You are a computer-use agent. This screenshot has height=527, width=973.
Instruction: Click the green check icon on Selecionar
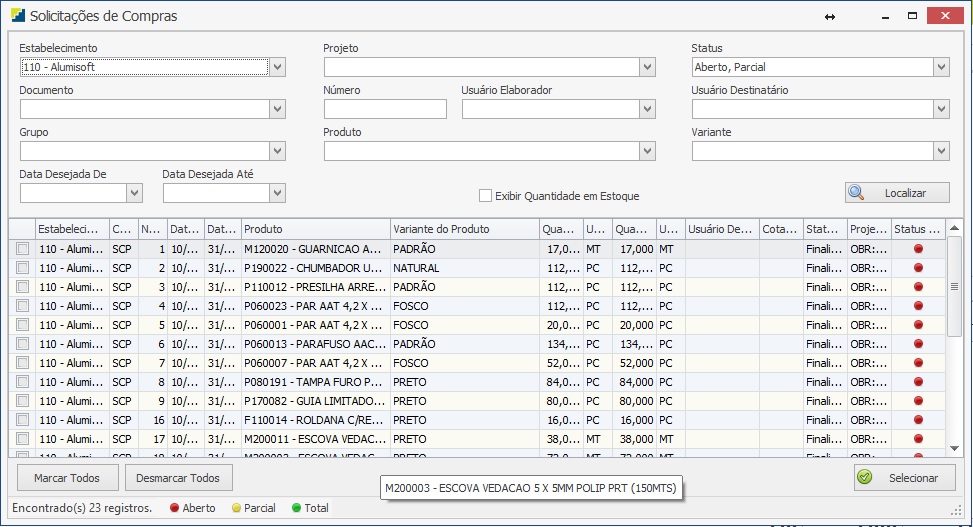[866, 478]
